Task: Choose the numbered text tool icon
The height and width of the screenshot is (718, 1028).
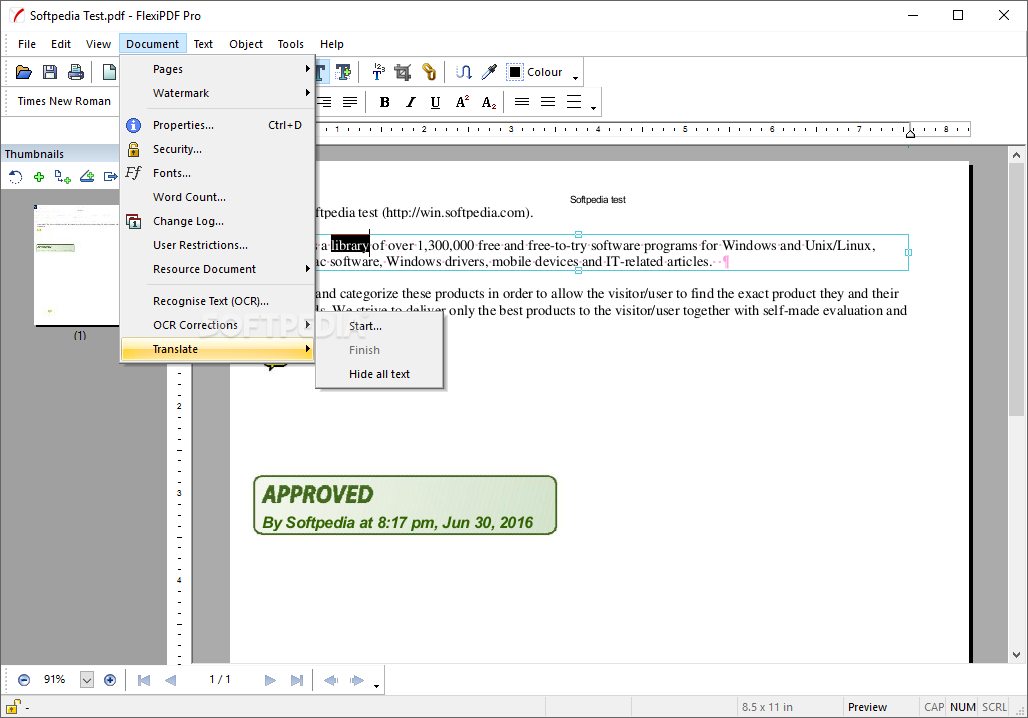Action: [378, 72]
